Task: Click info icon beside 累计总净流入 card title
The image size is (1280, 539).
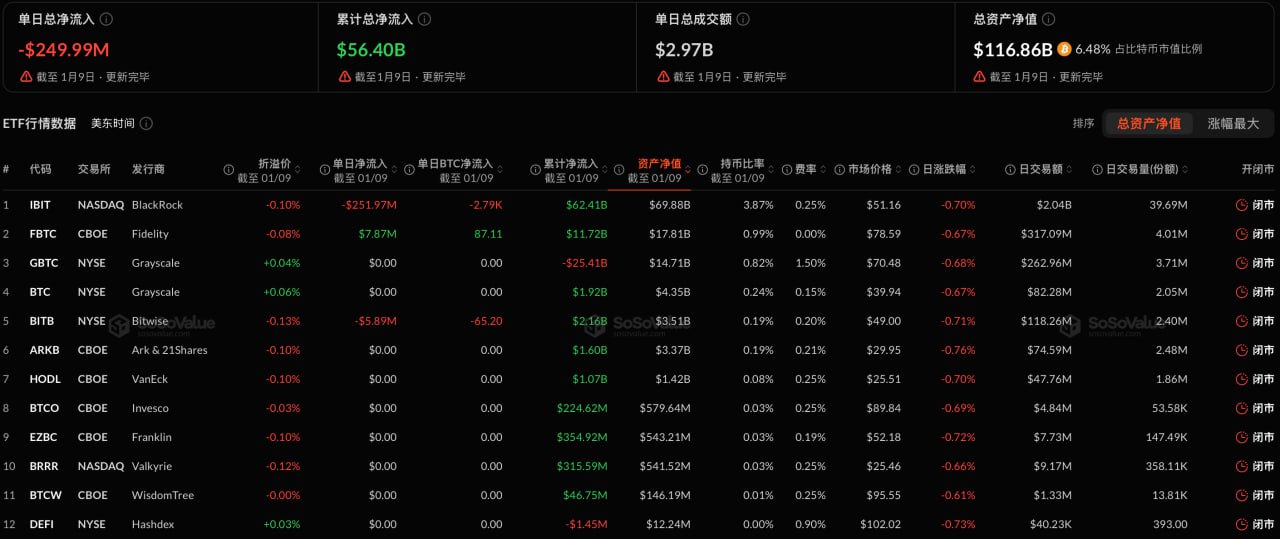Action: (425, 19)
